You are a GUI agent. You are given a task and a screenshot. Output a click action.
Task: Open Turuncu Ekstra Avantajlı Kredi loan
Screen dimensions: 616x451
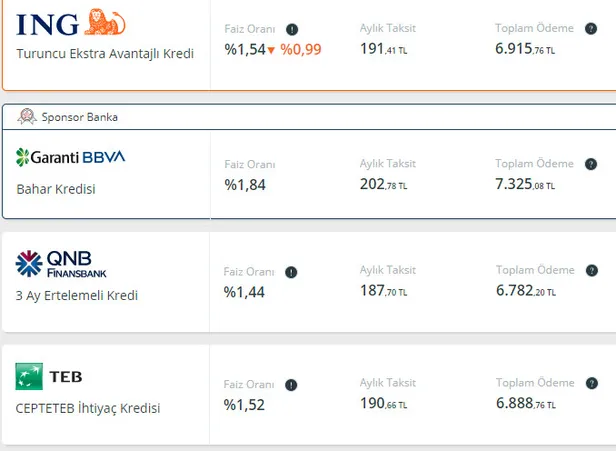tap(105, 53)
